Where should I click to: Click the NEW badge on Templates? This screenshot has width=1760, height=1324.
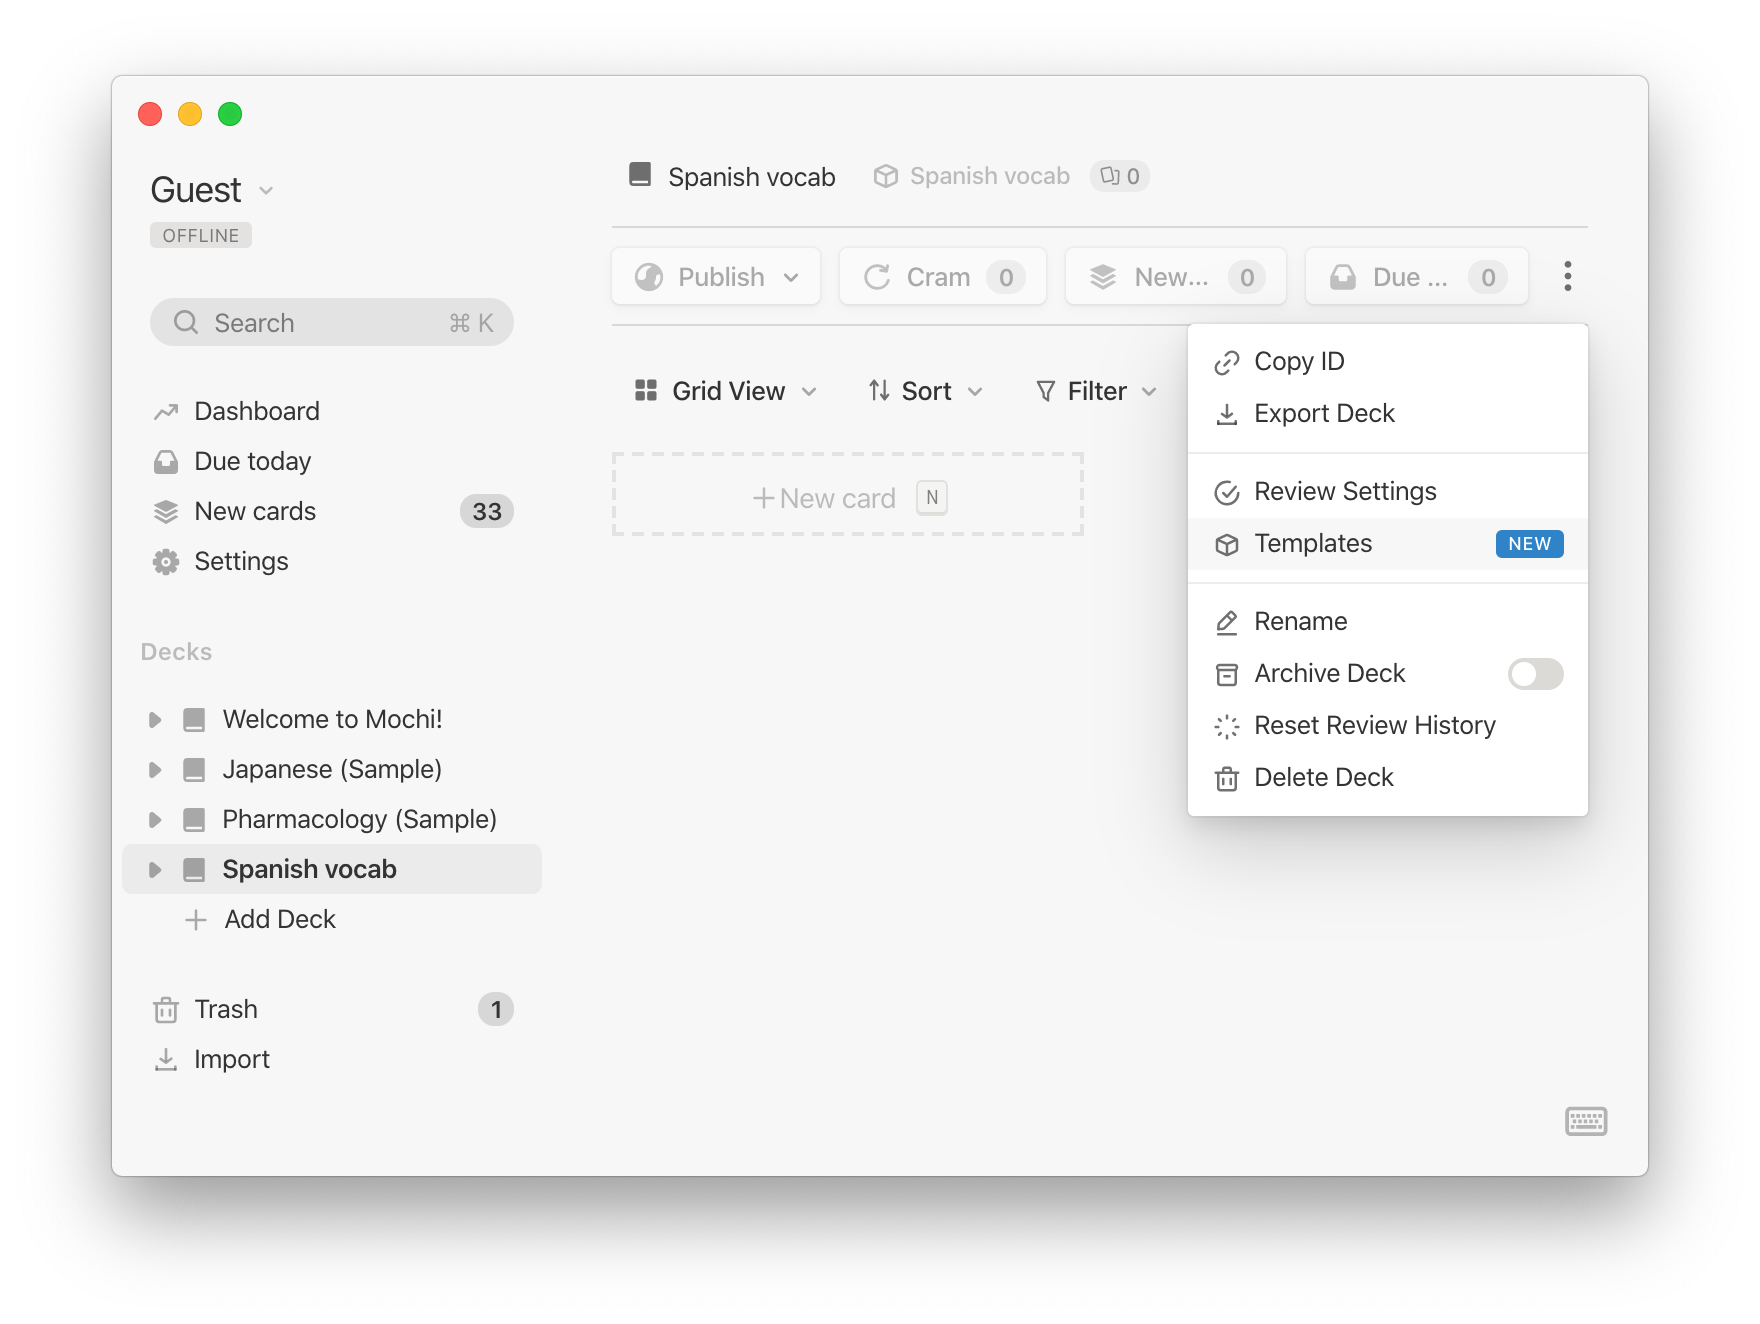[x=1530, y=544]
